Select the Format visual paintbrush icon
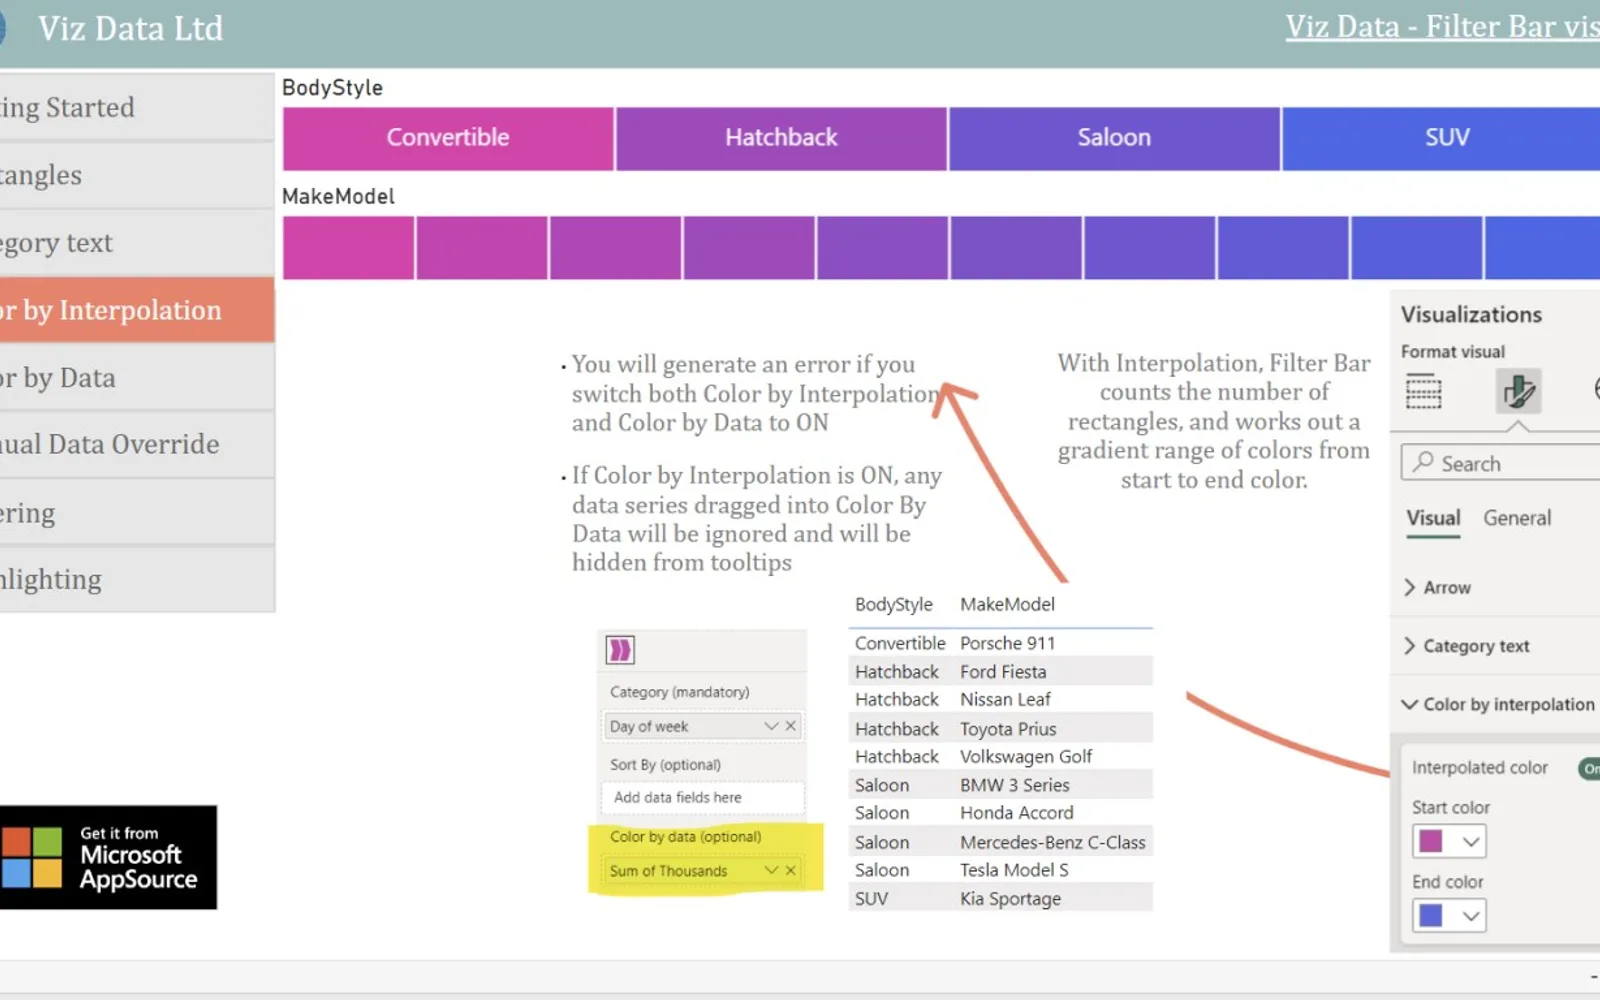 (x=1518, y=391)
